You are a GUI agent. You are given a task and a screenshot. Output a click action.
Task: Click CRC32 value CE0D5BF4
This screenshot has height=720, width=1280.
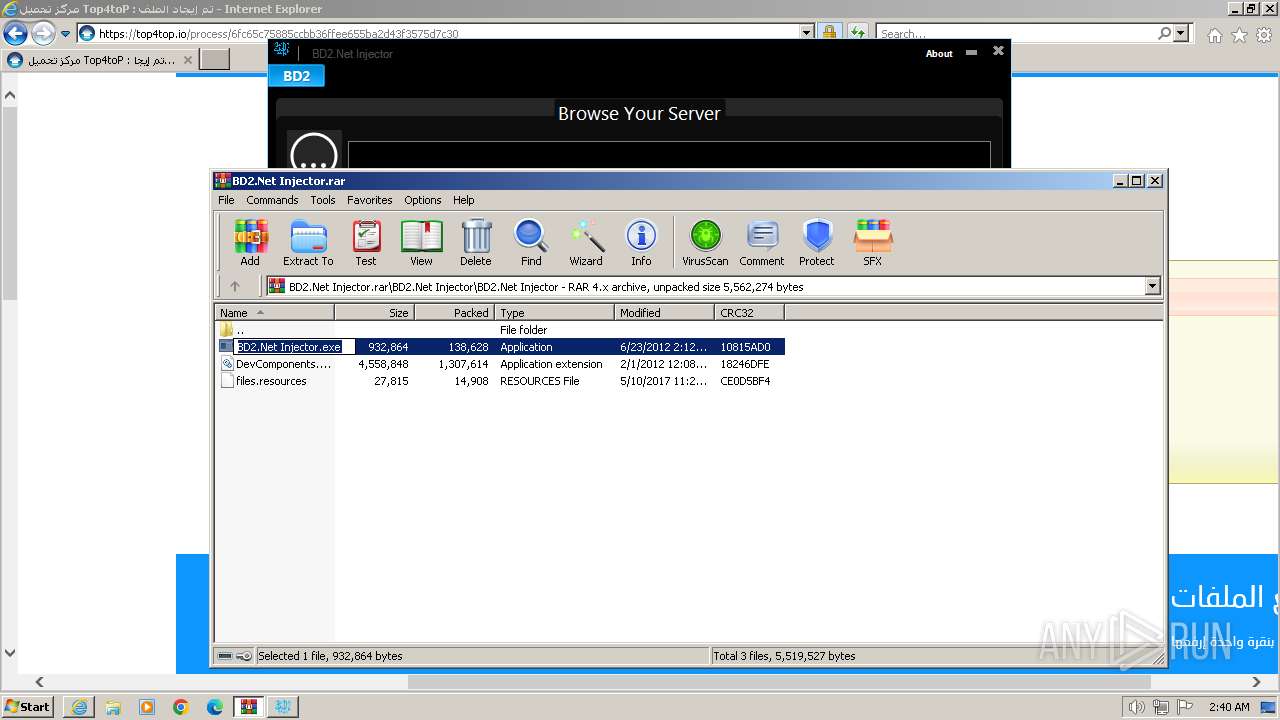click(745, 381)
